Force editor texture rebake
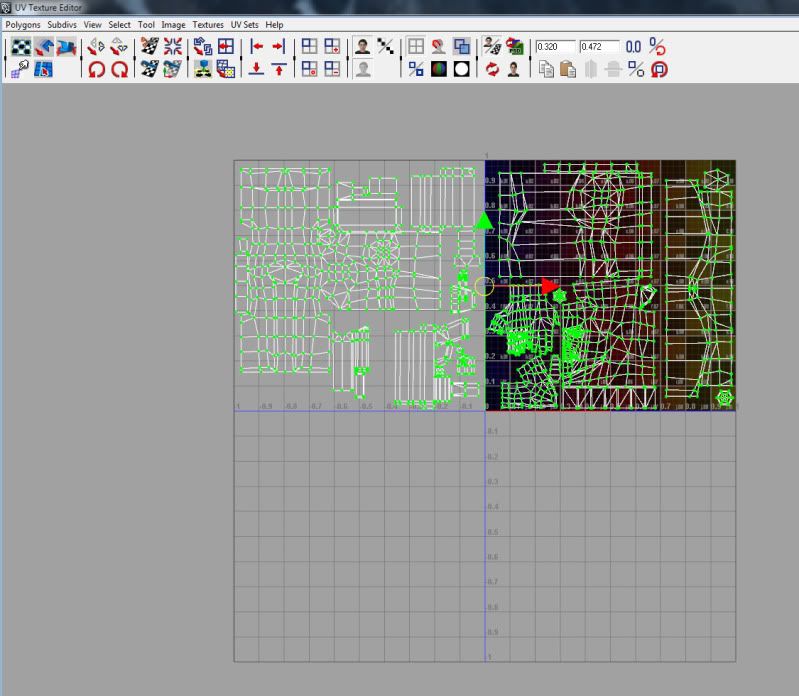 click(492, 69)
